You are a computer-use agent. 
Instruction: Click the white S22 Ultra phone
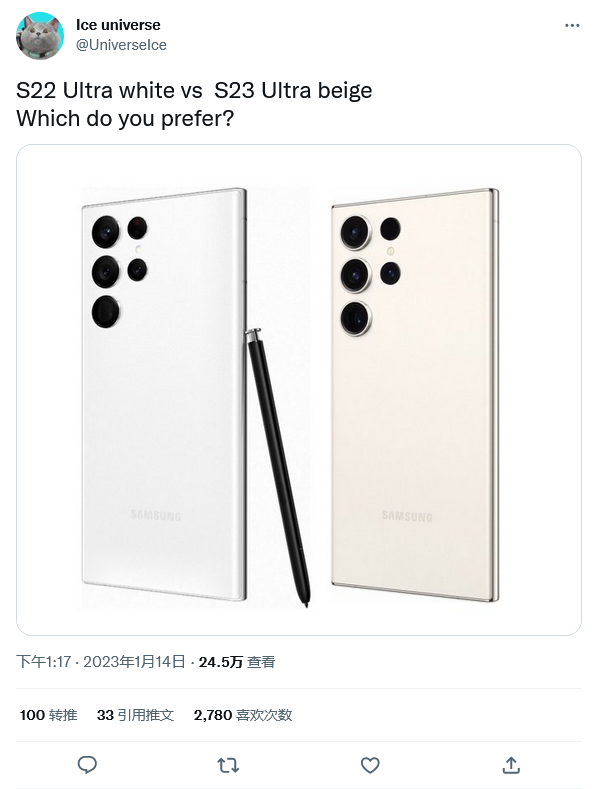pos(164,394)
